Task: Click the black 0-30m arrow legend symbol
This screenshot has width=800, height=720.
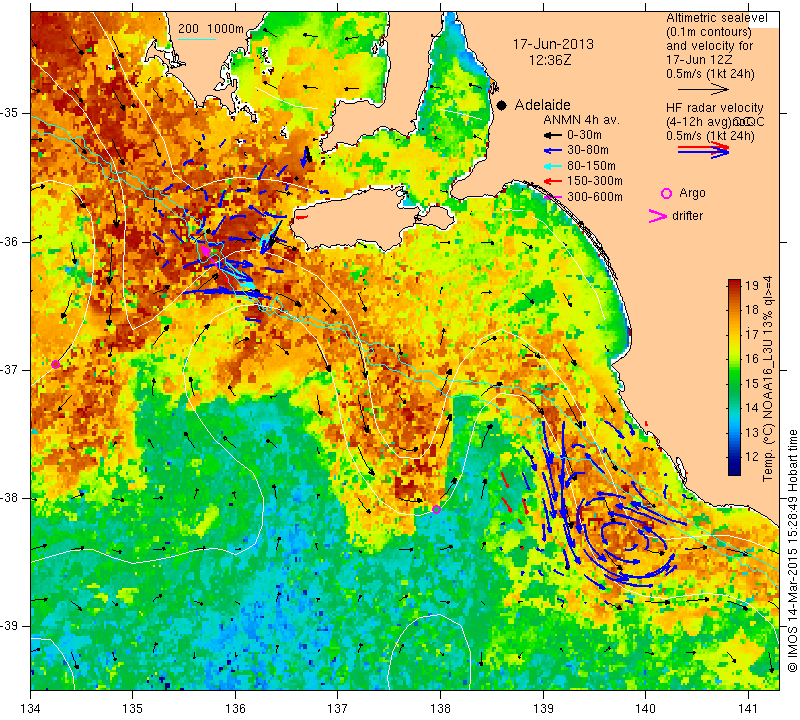Action: click(552, 136)
